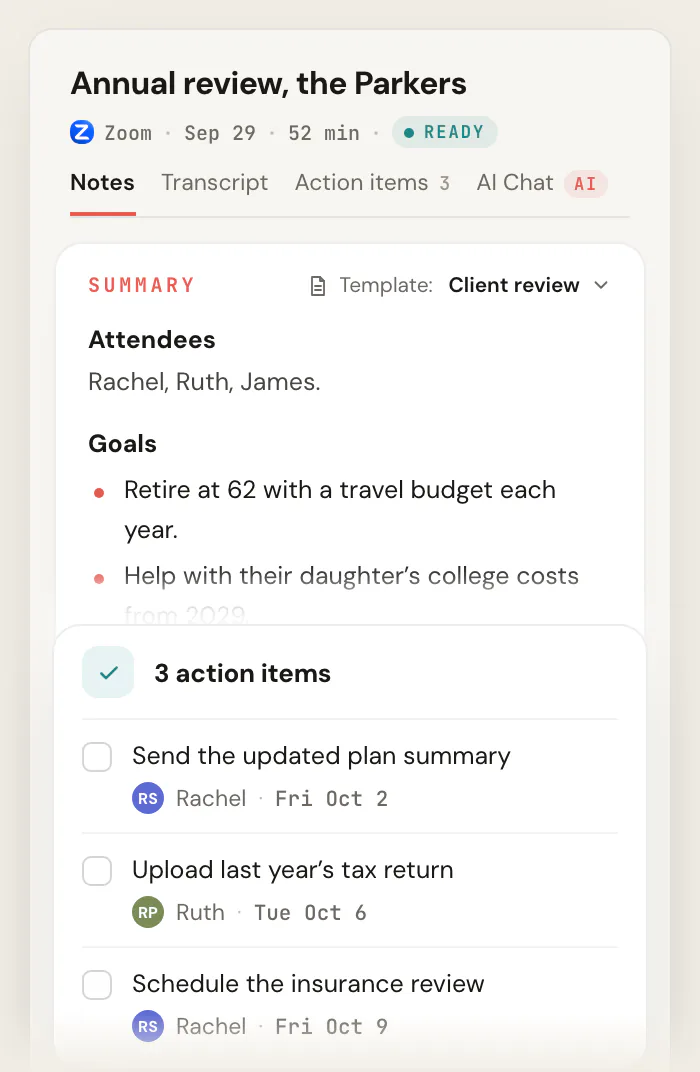Open the Action items tab
The width and height of the screenshot is (700, 1072).
click(x=372, y=183)
